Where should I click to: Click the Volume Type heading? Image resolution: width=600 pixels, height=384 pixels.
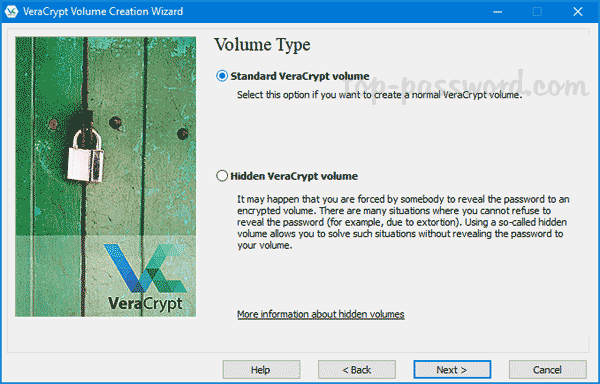[x=262, y=45]
